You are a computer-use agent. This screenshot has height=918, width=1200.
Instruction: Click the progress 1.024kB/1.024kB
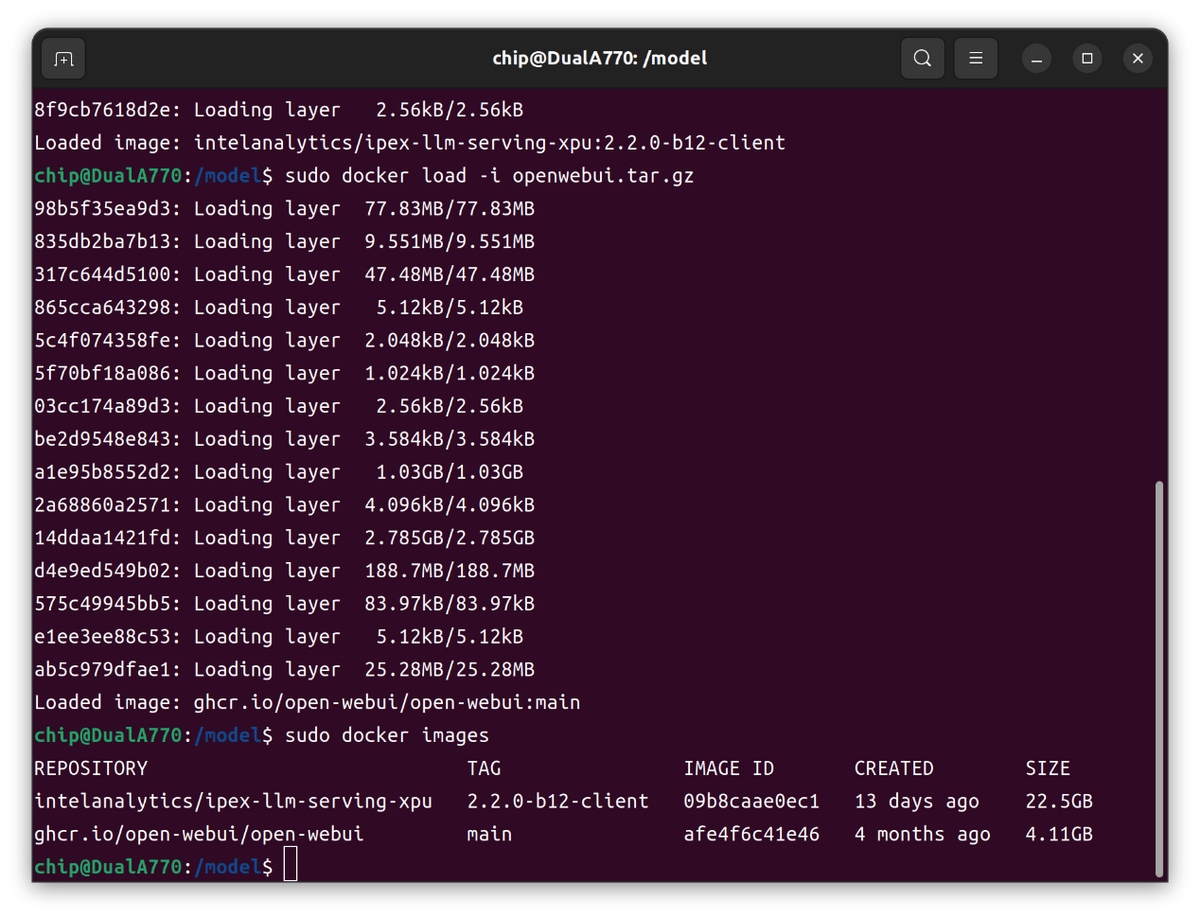tap(450, 374)
